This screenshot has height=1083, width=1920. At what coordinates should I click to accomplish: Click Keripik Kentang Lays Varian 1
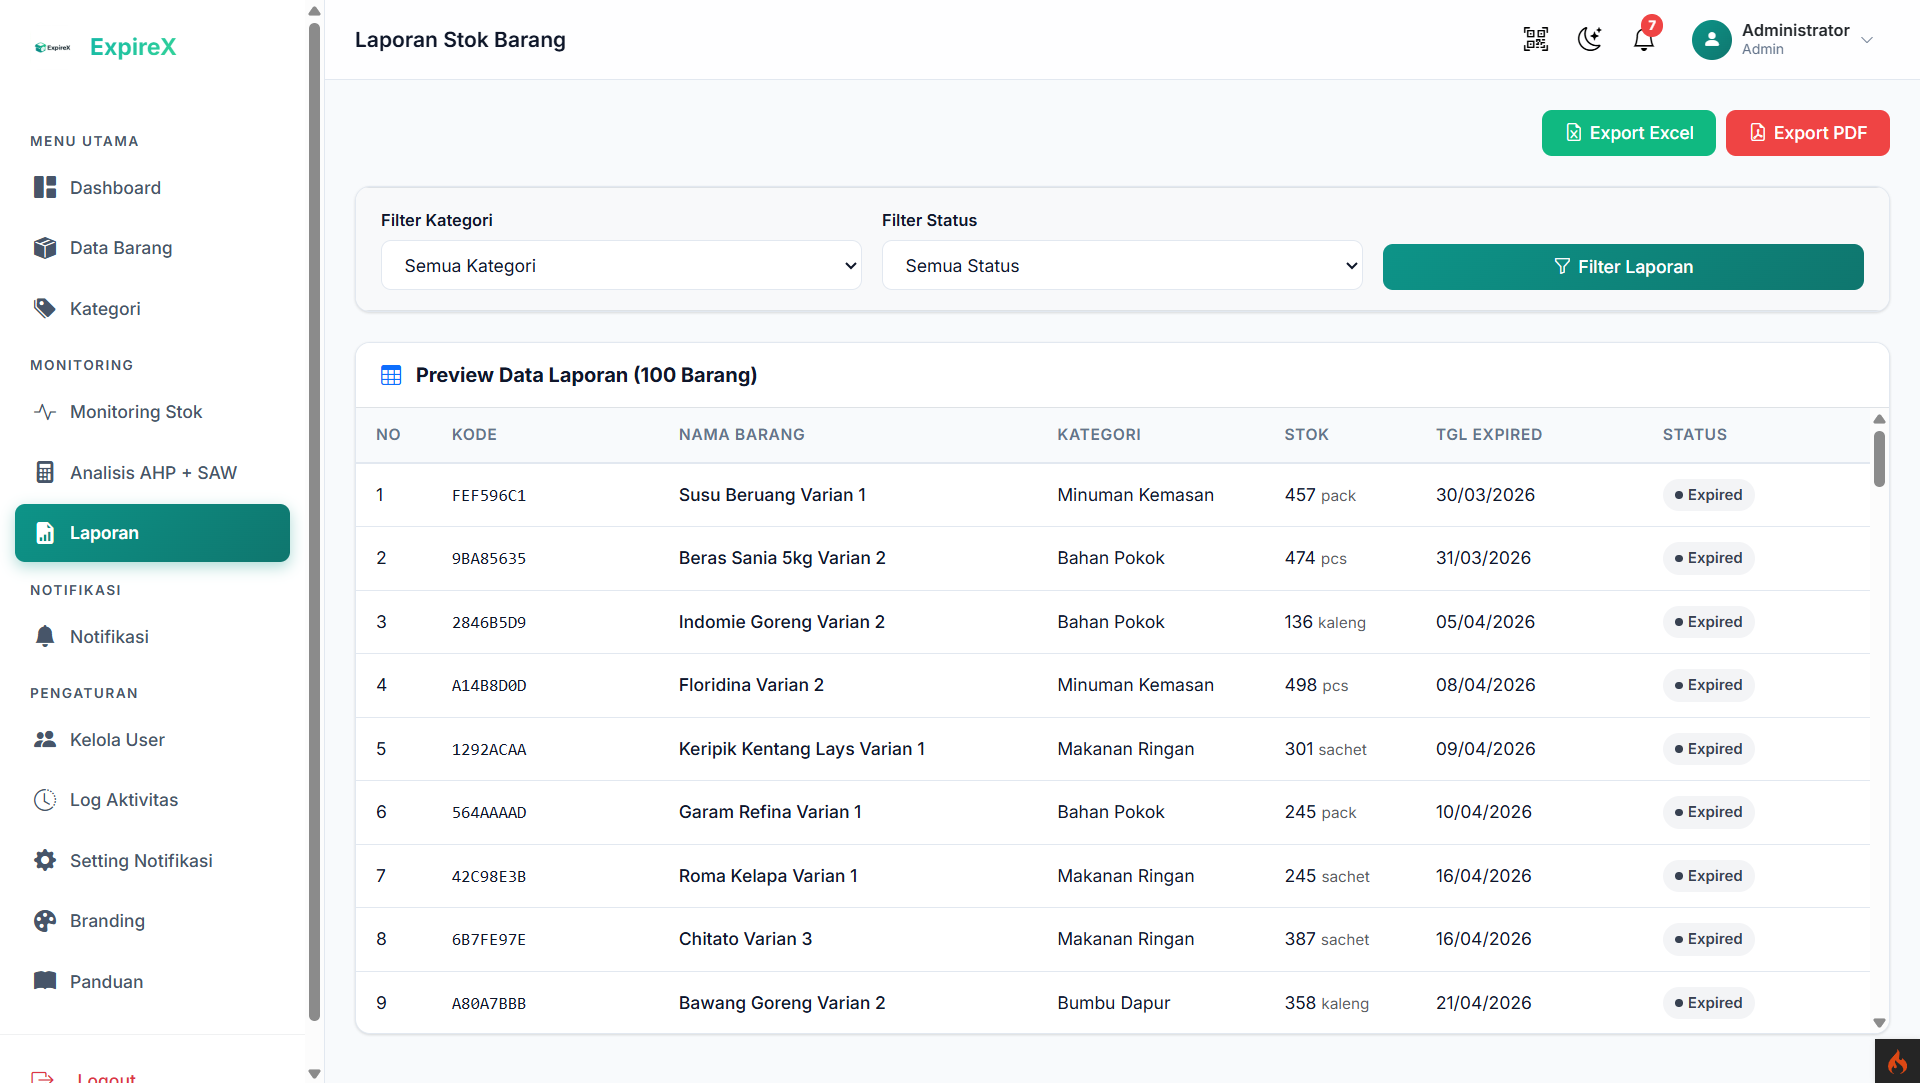click(x=801, y=749)
